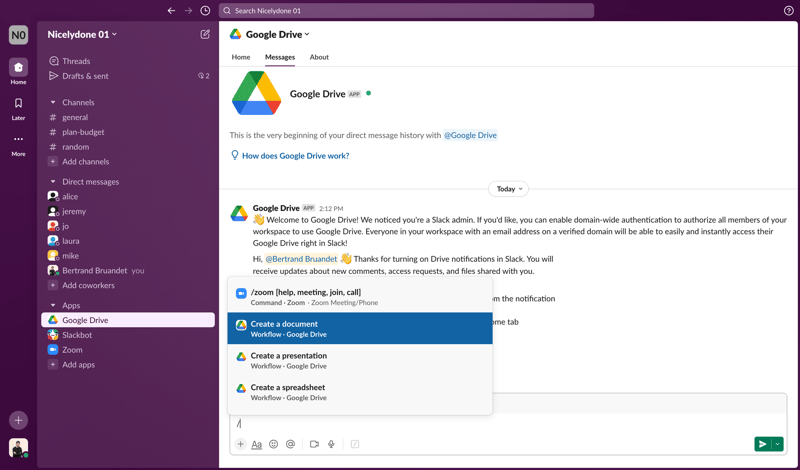800x470 pixels.
Task: Open user profile avatar at bottom left
Action: 18,448
